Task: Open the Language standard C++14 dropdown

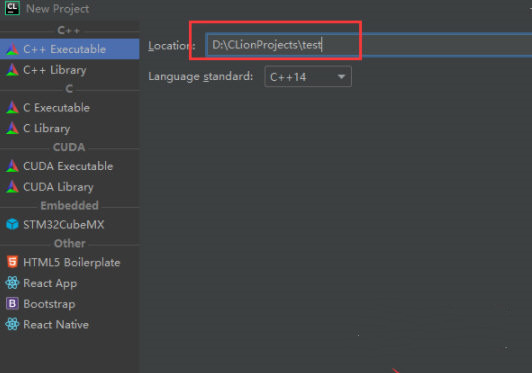Action: tap(308, 77)
